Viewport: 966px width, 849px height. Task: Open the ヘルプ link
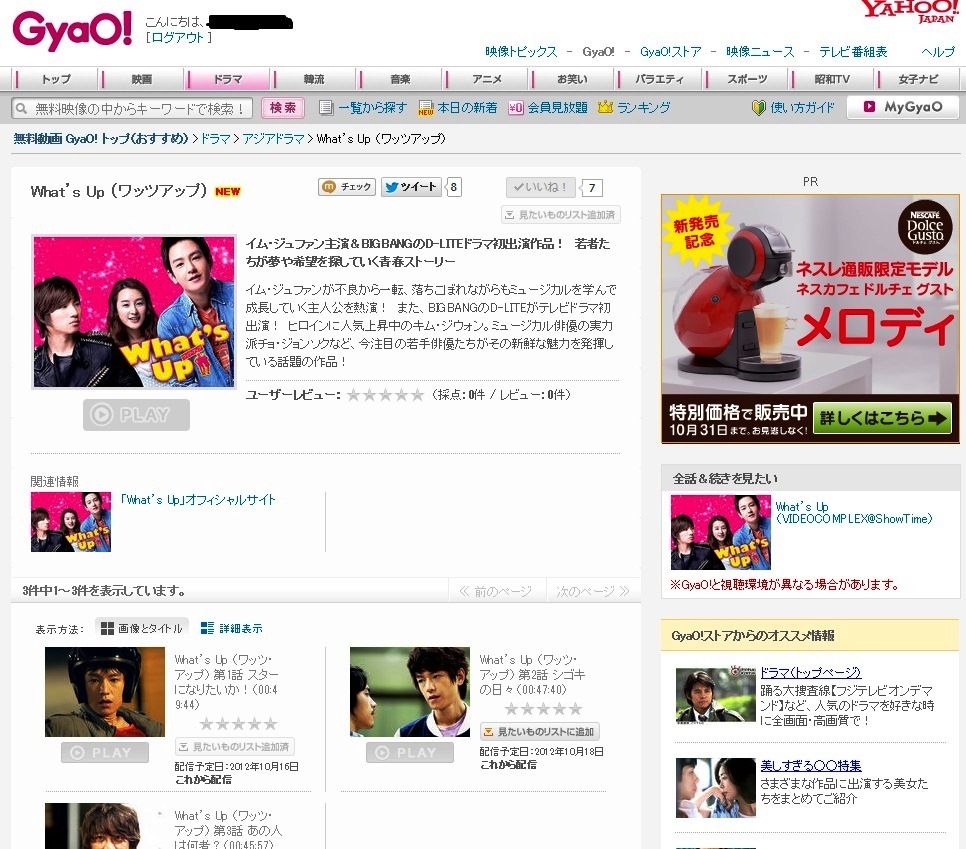point(938,52)
